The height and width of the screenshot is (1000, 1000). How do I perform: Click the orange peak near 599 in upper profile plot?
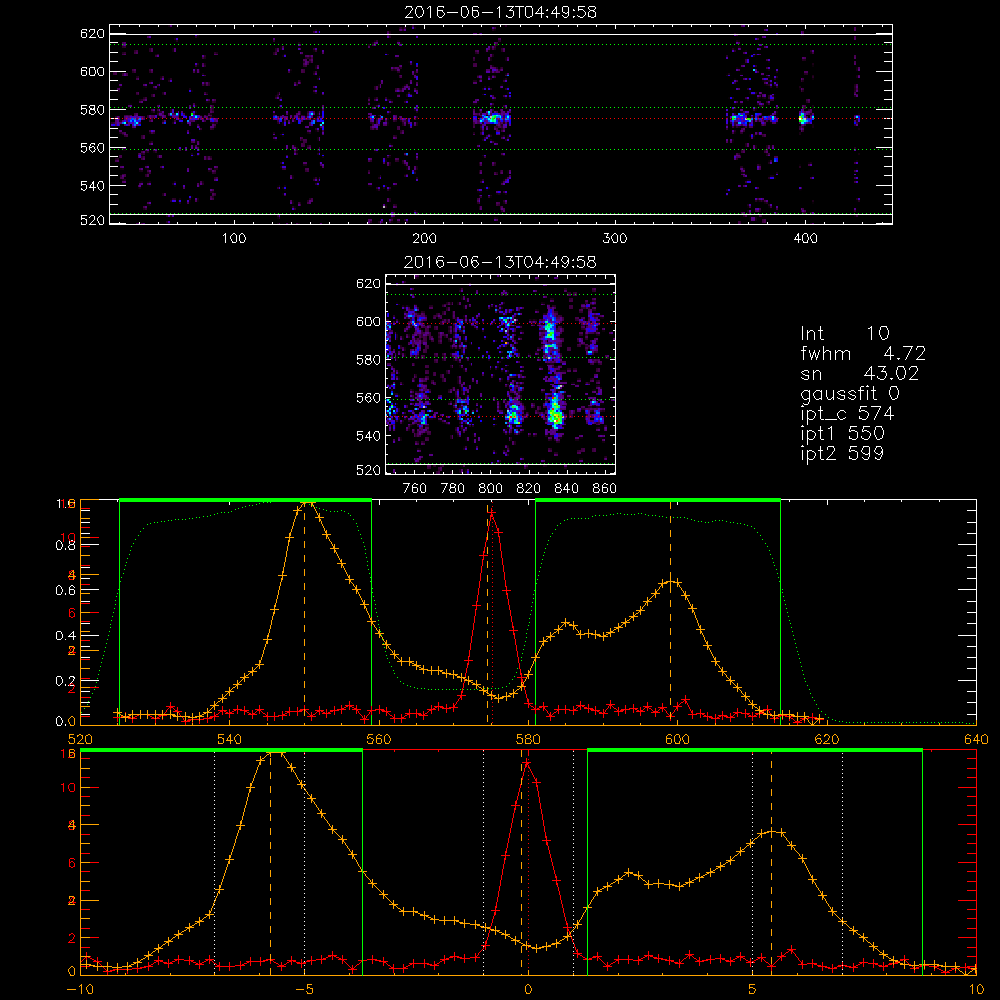670,581
